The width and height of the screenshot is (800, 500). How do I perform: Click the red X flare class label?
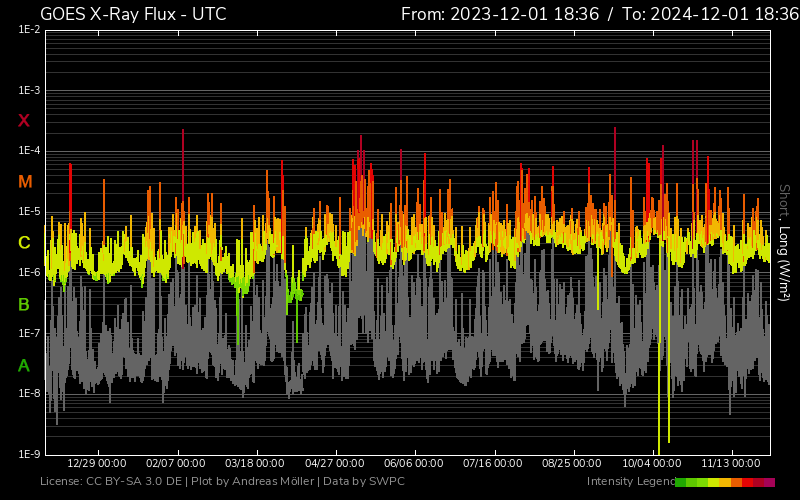(24, 121)
